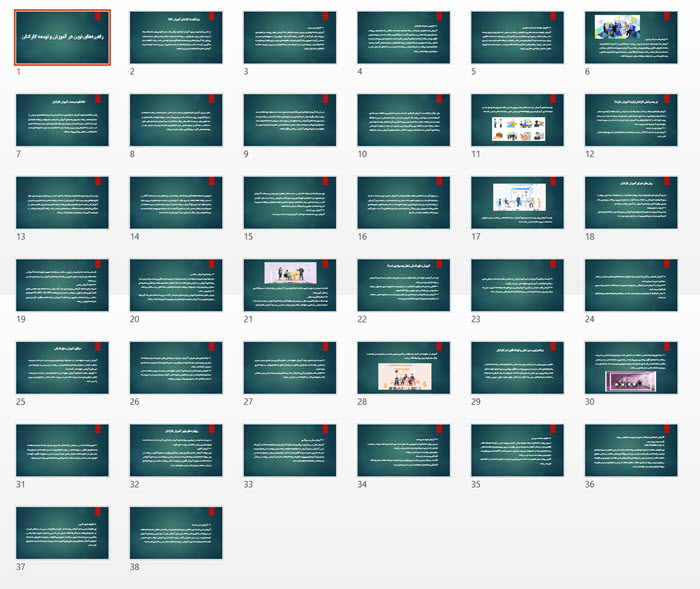Select slide 32 thumbnail

(176, 451)
